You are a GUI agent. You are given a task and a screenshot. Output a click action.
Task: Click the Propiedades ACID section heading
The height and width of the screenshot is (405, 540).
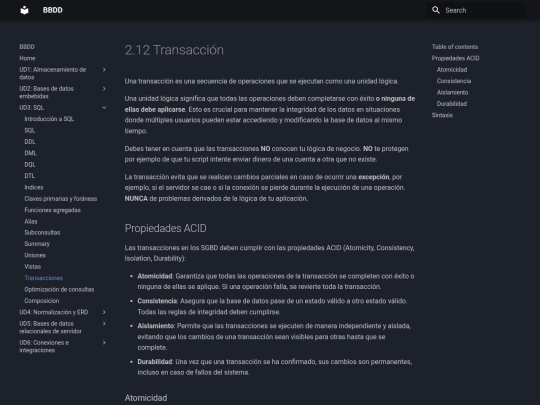[x=166, y=228]
